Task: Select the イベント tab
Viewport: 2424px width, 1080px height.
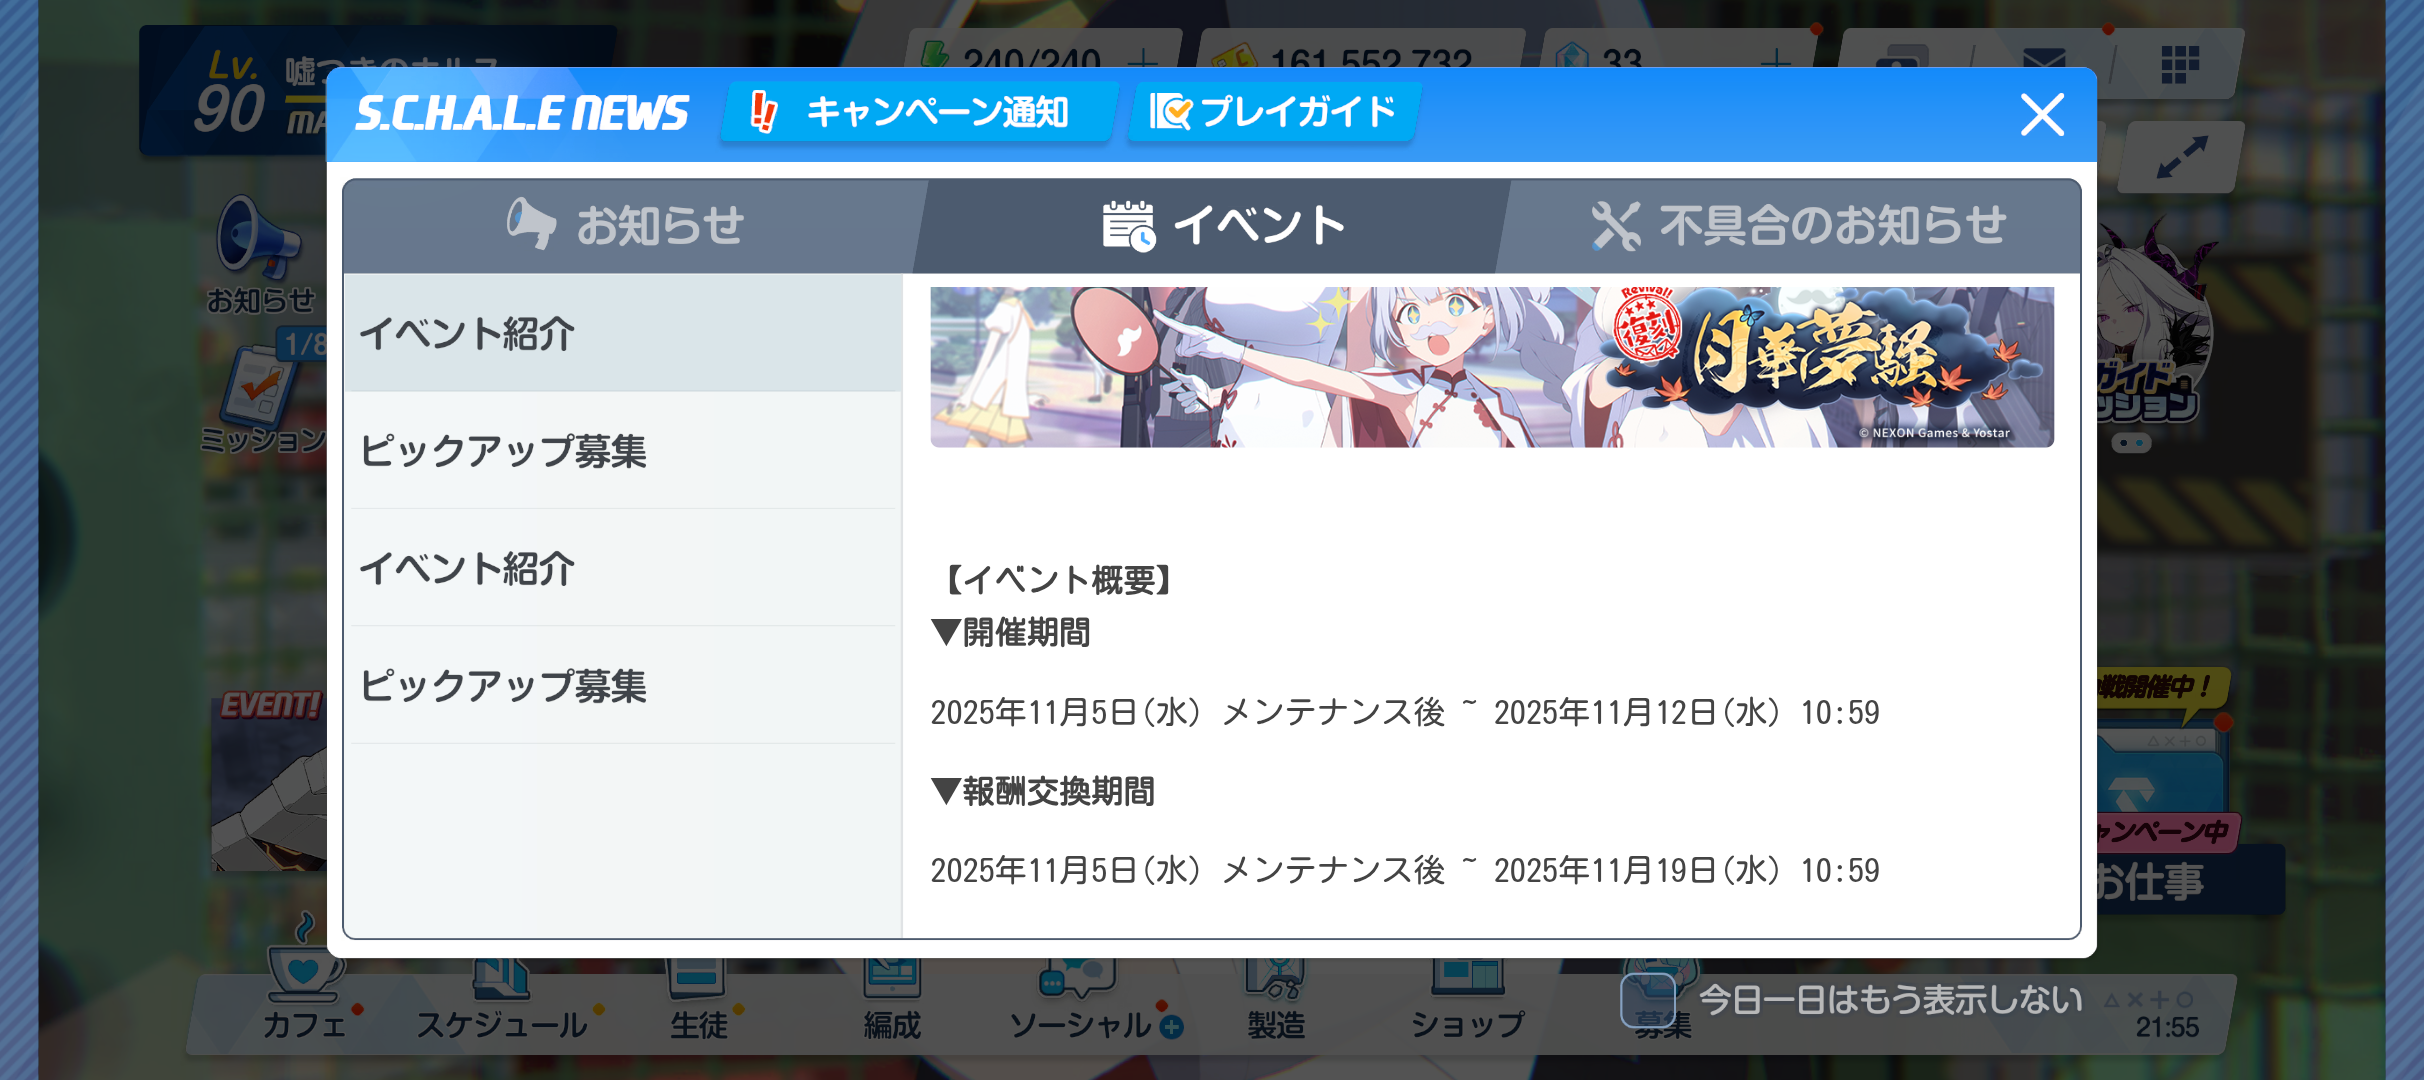Action: (x=1224, y=226)
